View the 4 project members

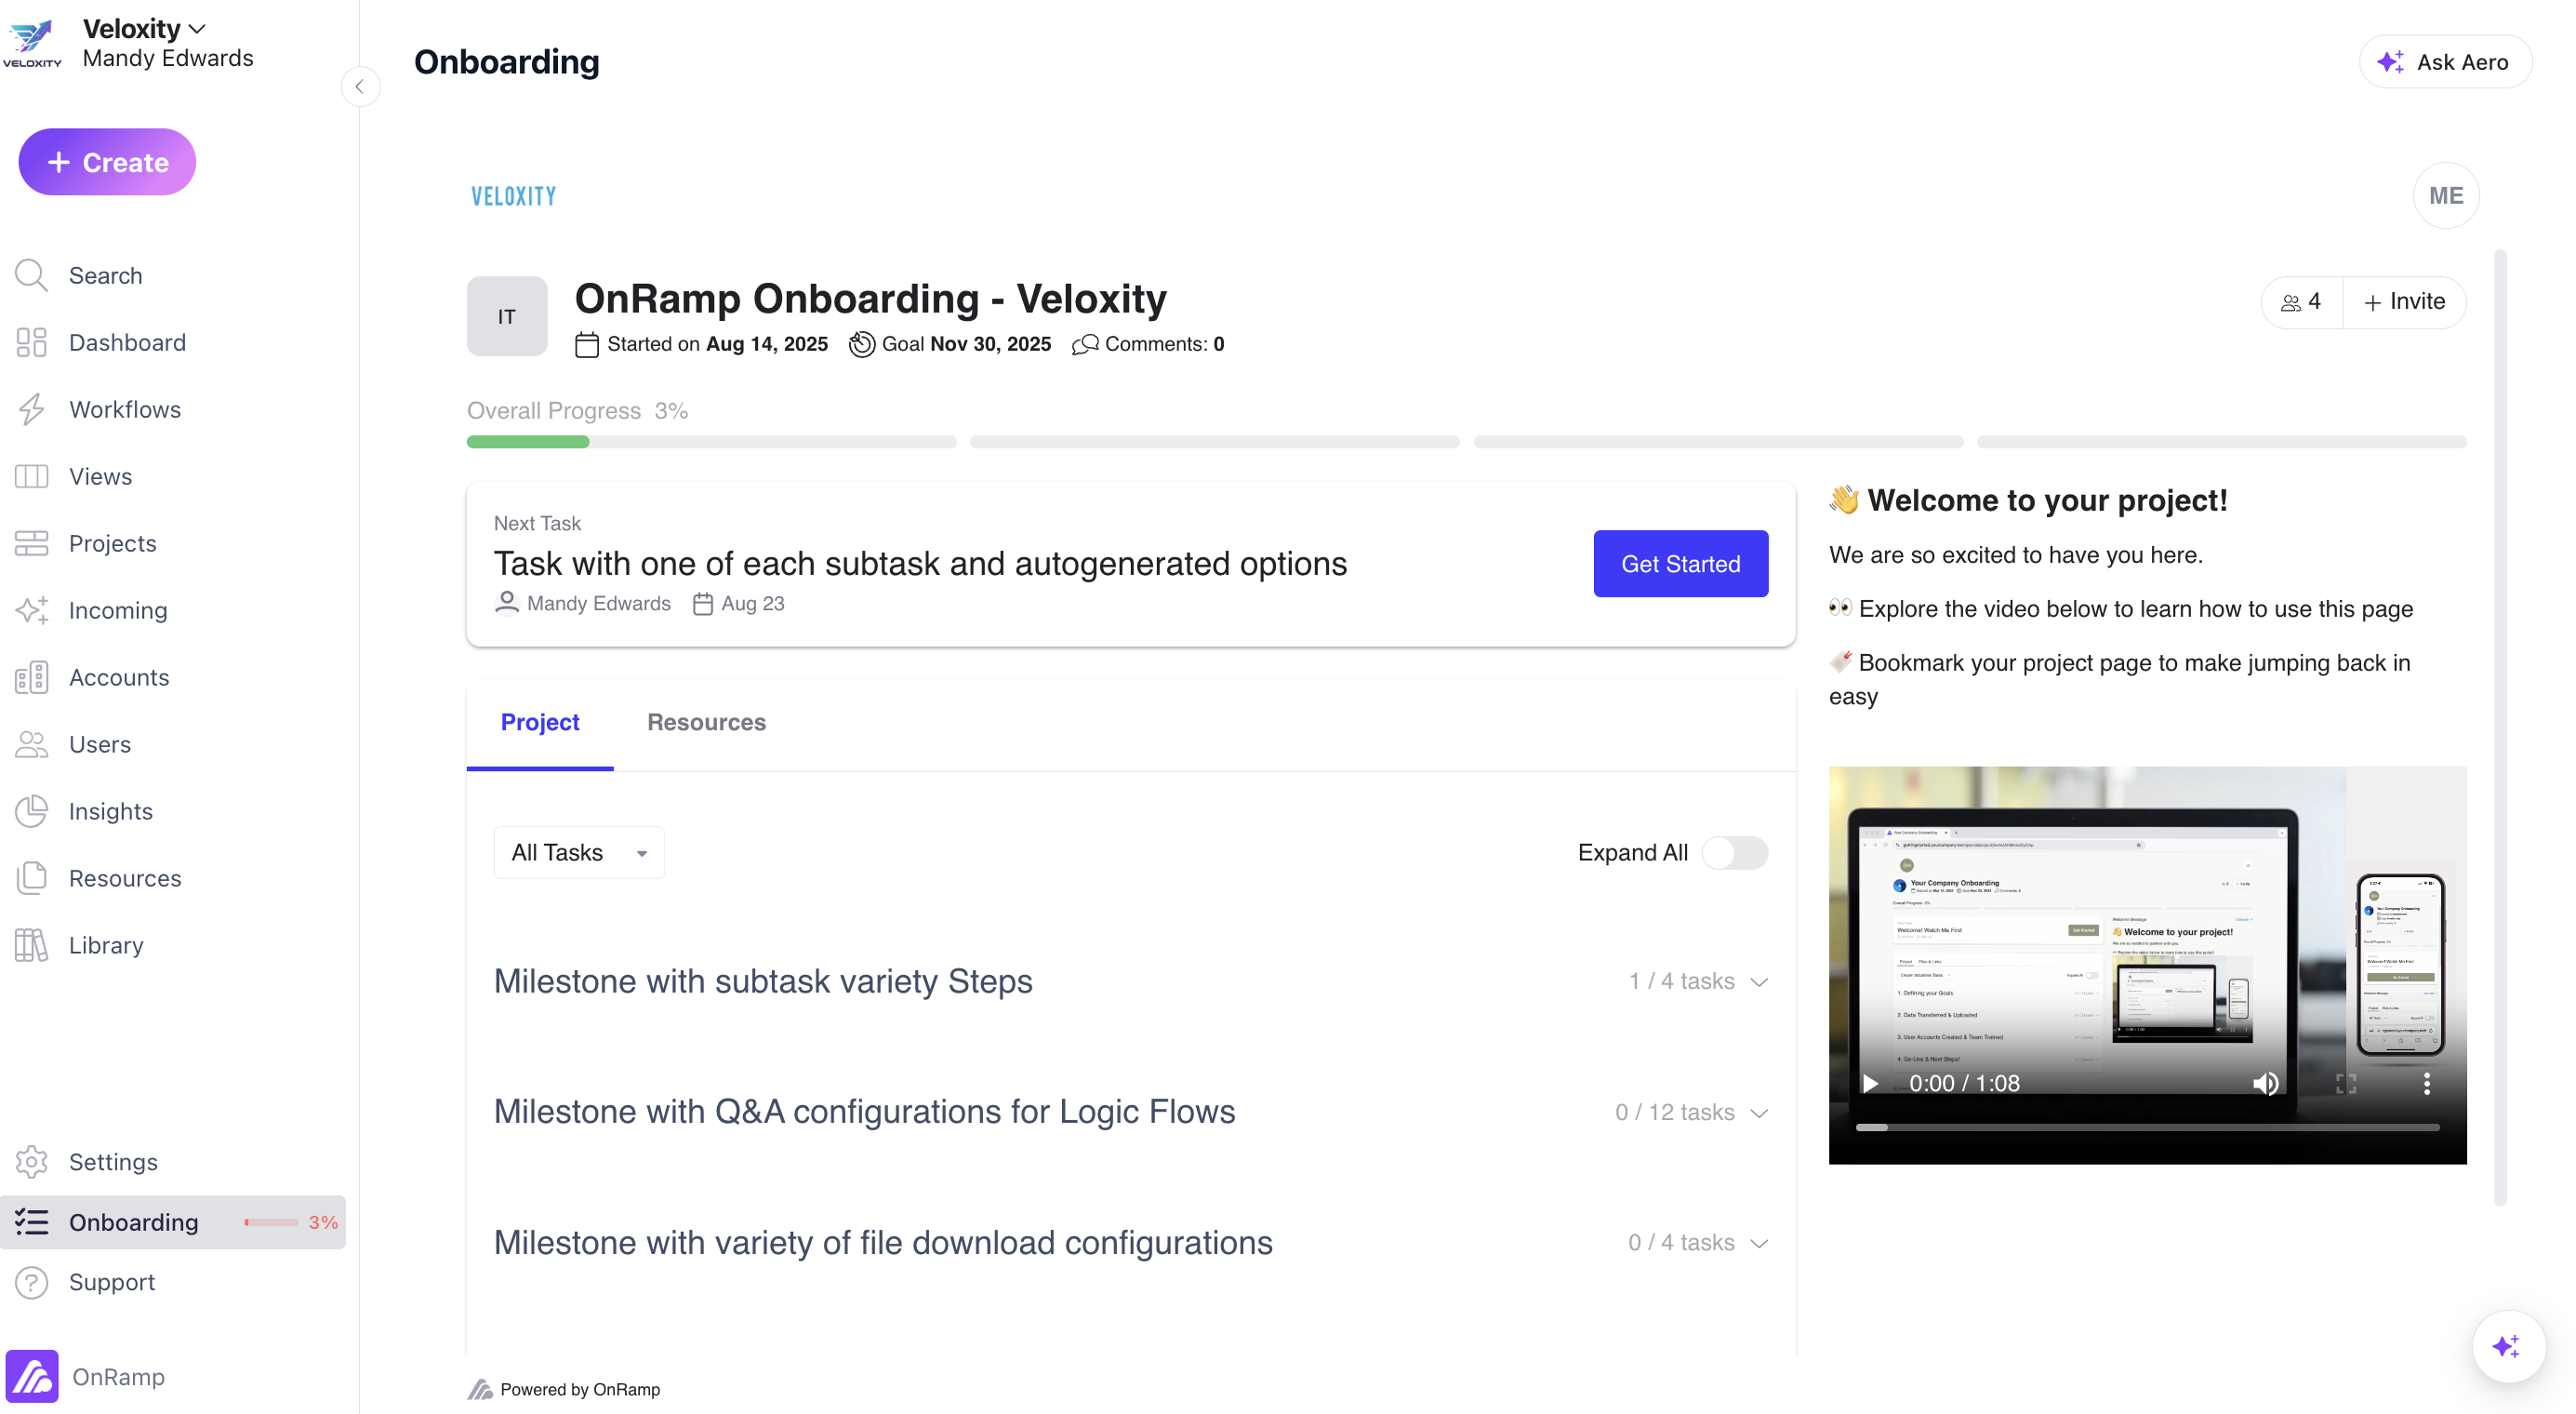click(x=2301, y=302)
